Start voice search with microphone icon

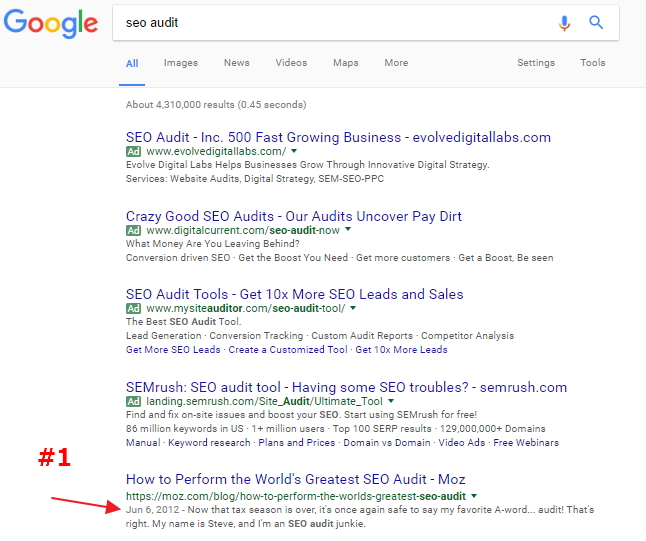[x=564, y=23]
